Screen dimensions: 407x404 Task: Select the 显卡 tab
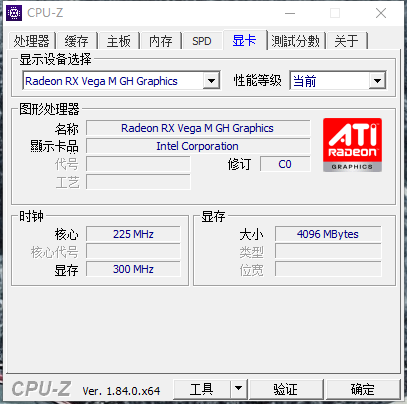(244, 40)
